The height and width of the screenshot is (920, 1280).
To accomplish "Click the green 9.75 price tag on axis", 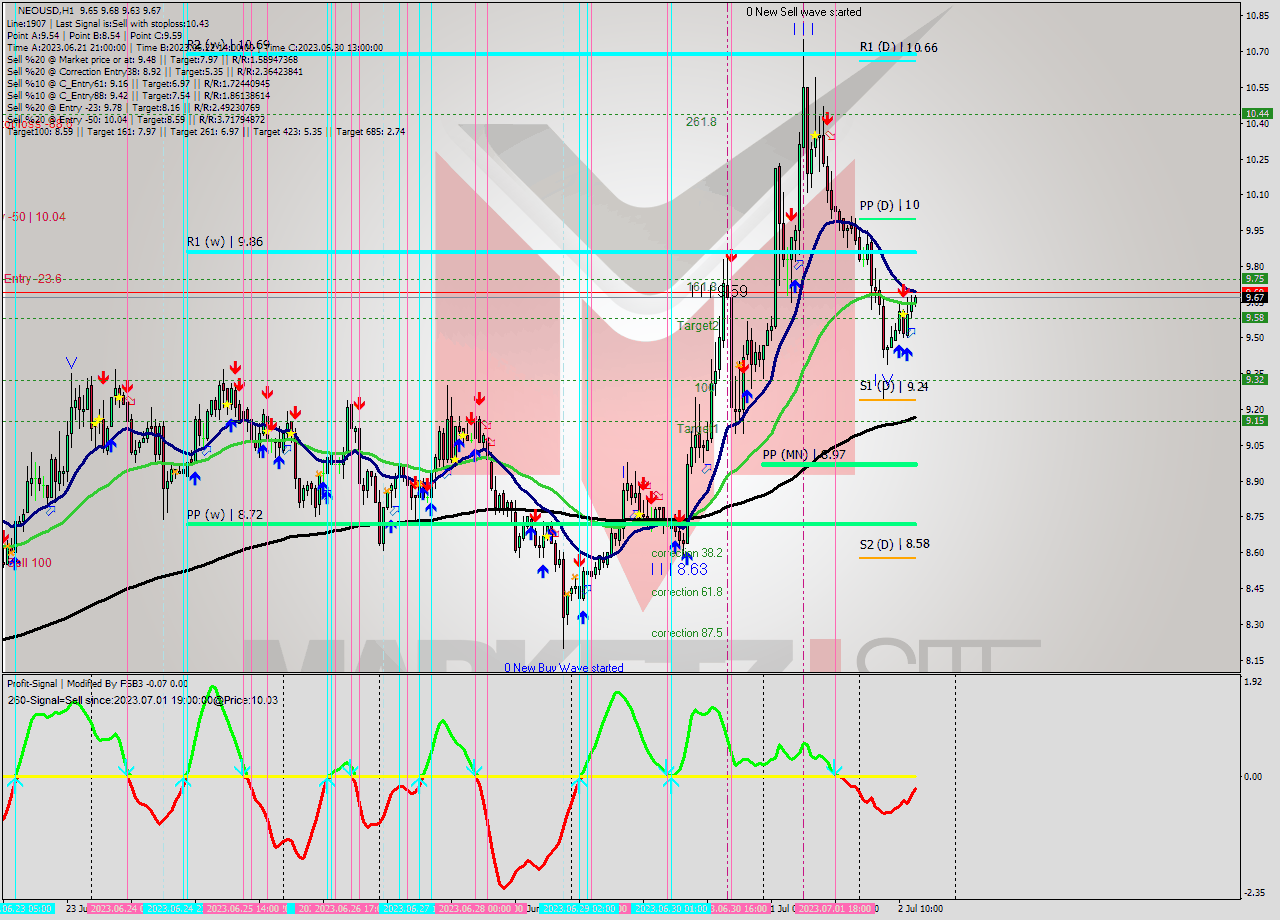I will click(x=1255, y=279).
